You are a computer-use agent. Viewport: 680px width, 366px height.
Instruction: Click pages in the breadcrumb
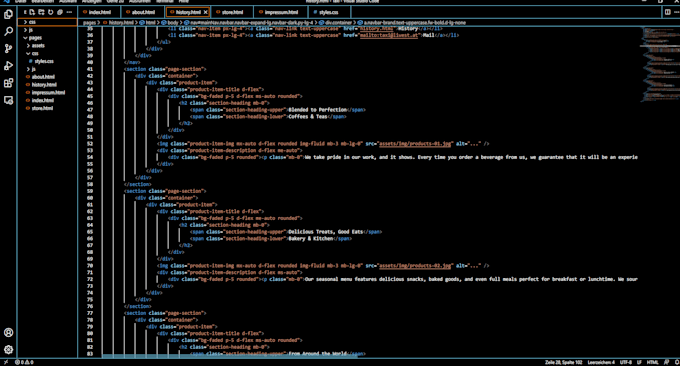[x=89, y=23]
